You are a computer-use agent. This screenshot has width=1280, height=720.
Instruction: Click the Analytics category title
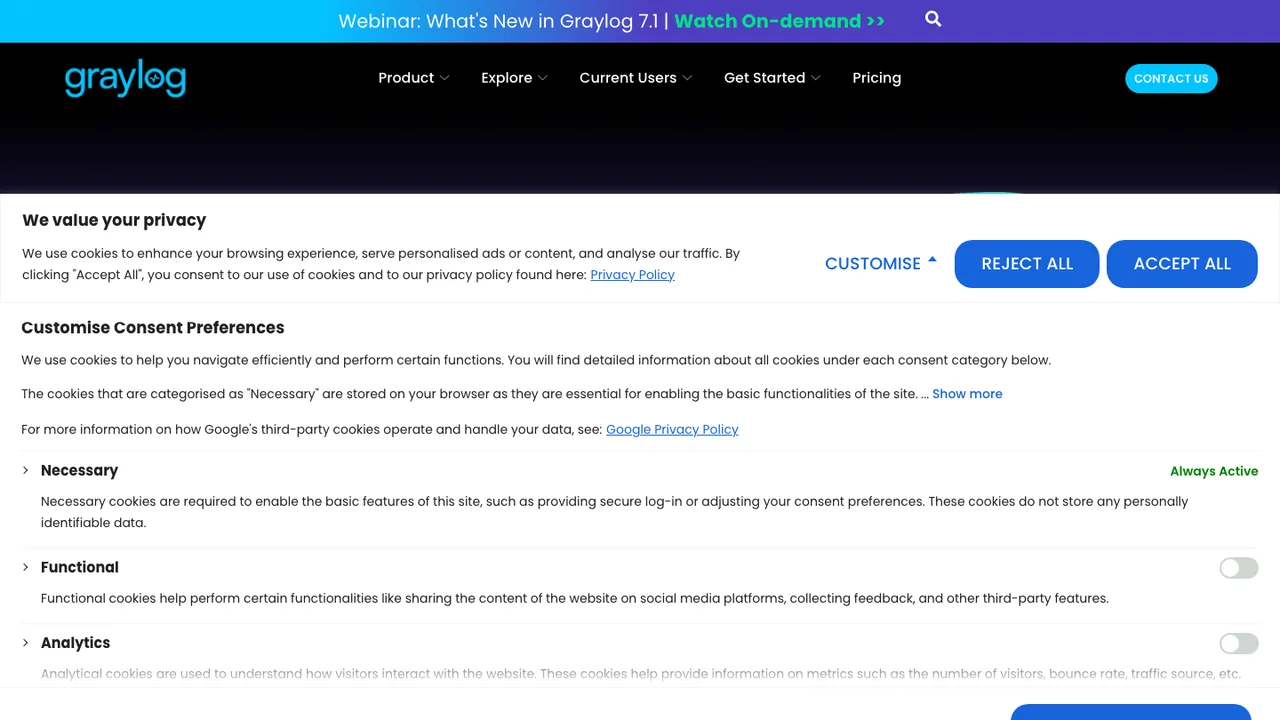click(75, 643)
